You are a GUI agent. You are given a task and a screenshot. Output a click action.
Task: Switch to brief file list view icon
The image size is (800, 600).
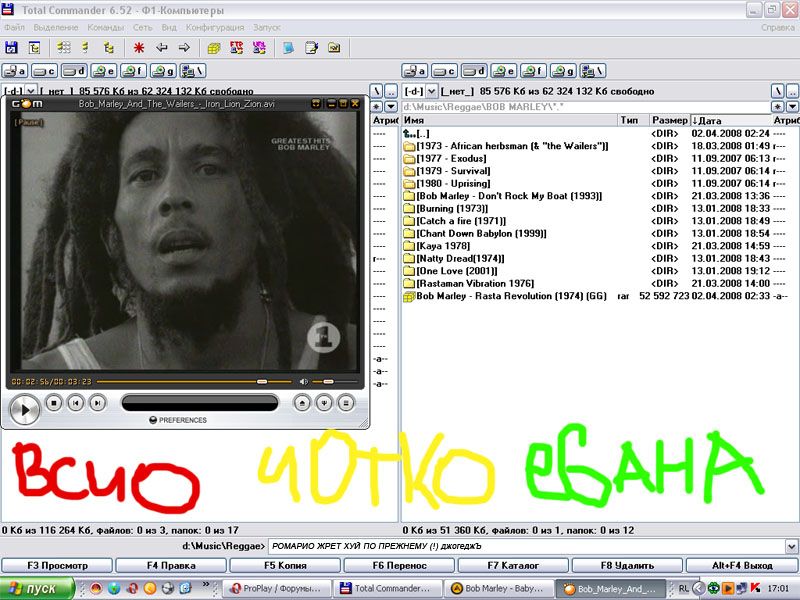point(64,48)
